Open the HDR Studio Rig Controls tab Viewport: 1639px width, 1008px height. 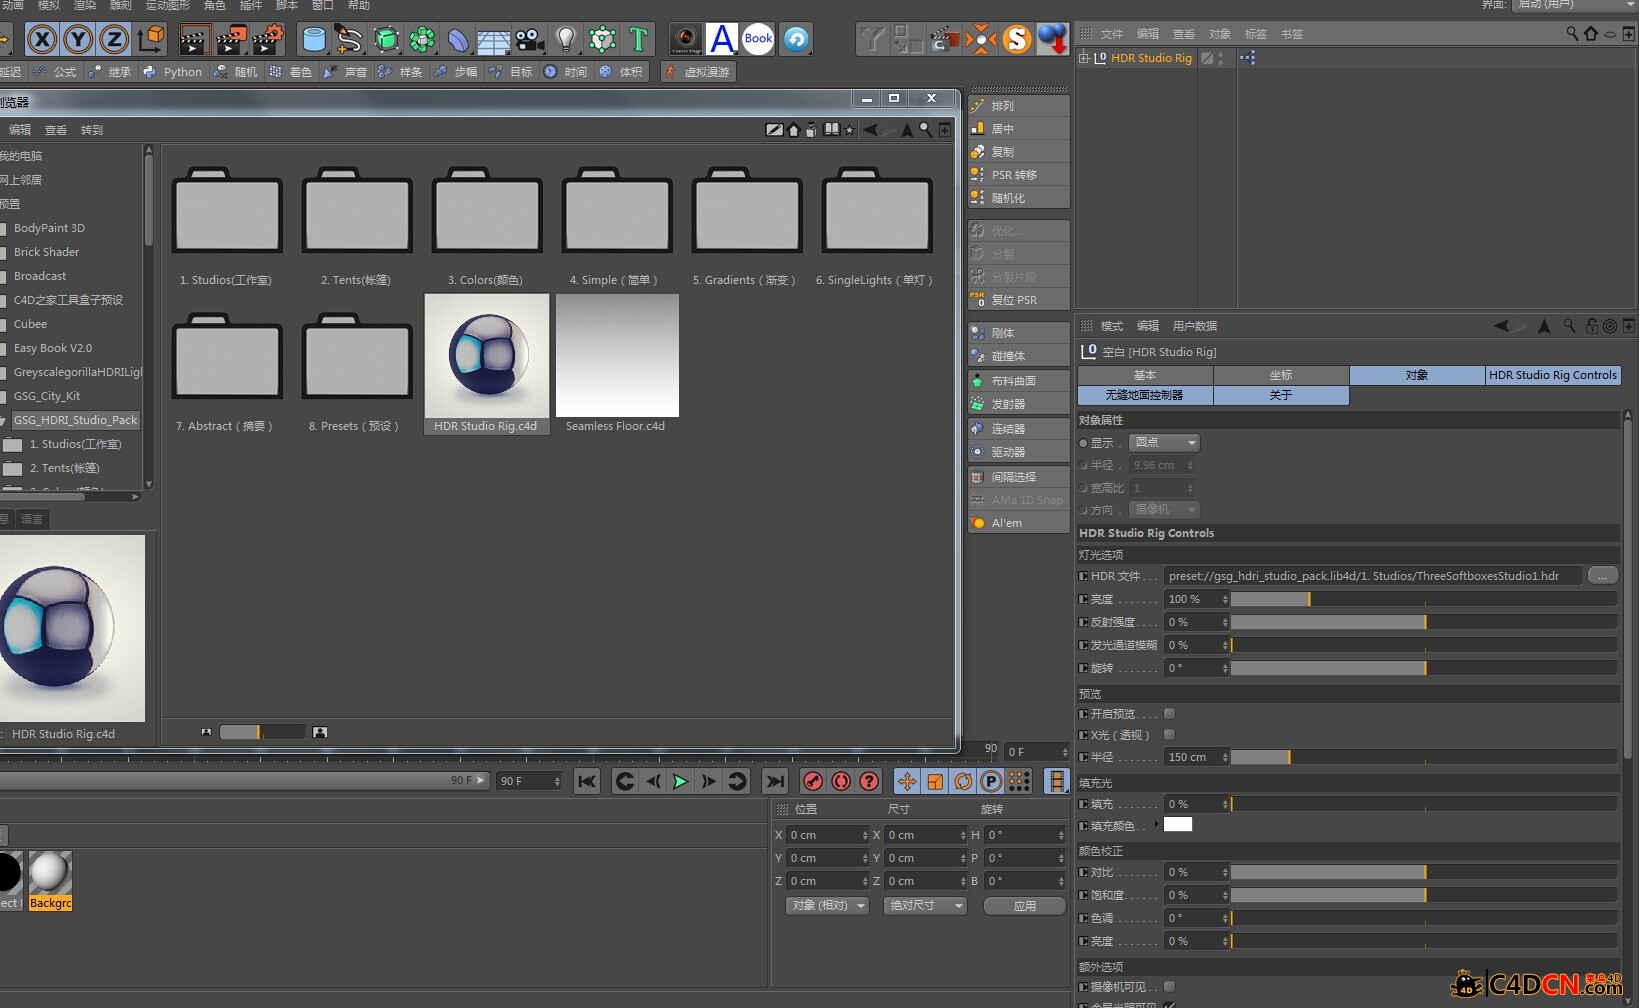pyautogui.click(x=1552, y=375)
